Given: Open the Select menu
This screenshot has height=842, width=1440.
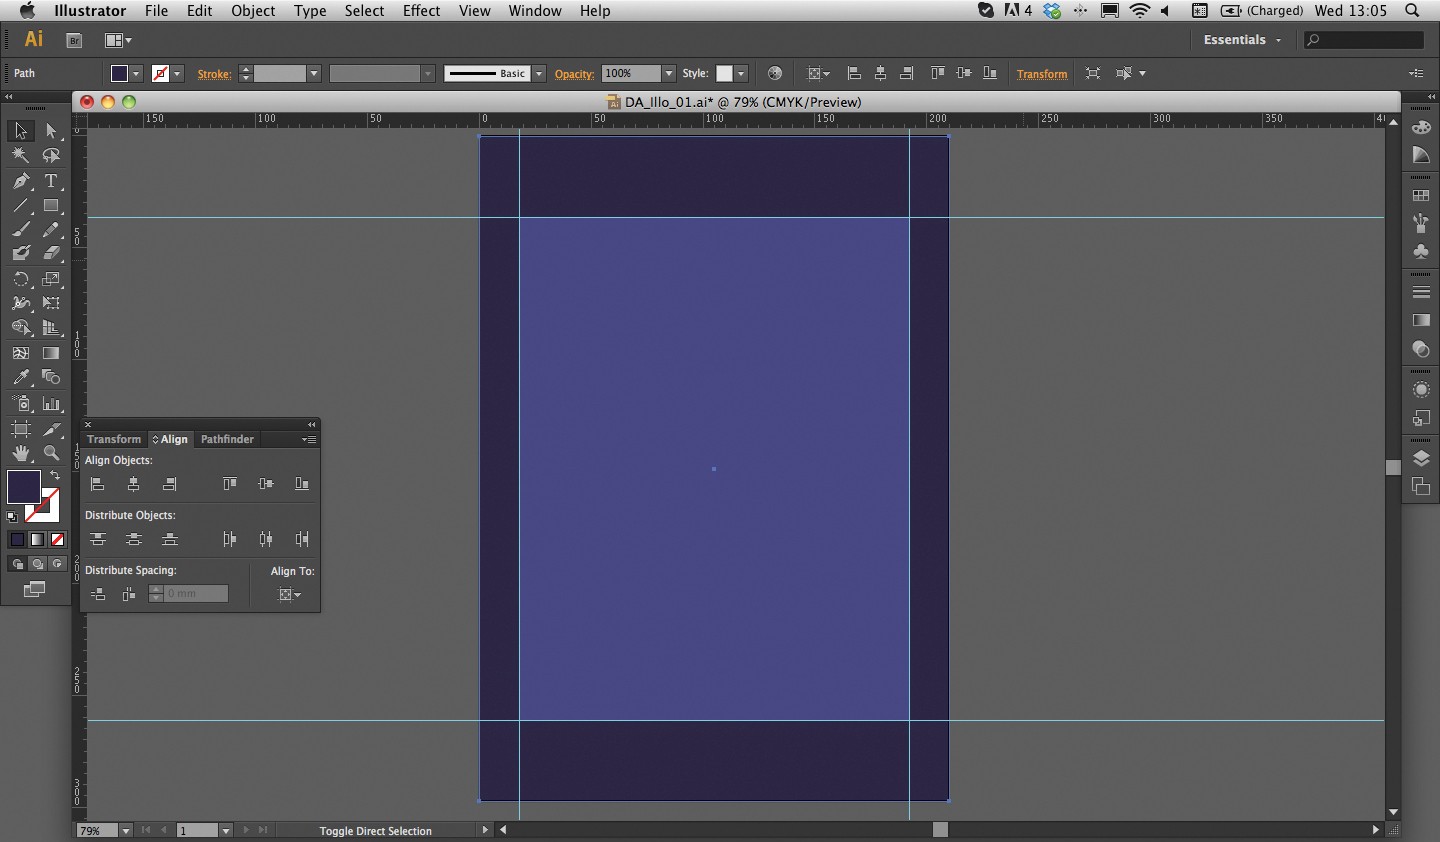Looking at the screenshot, I should point(364,11).
